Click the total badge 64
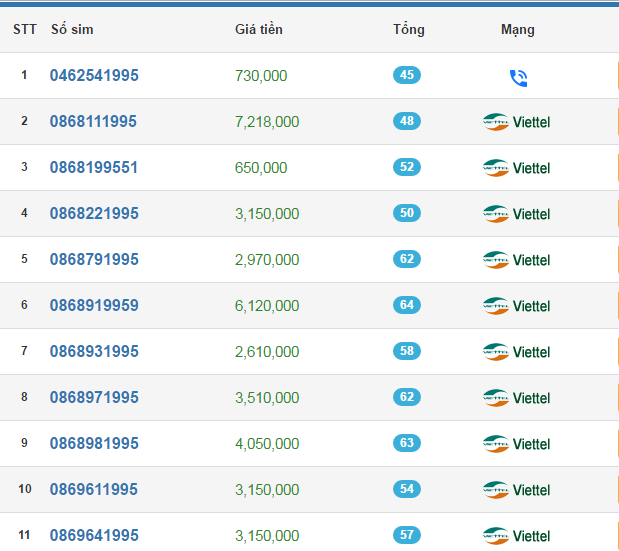619x551 pixels. pyautogui.click(x=407, y=305)
